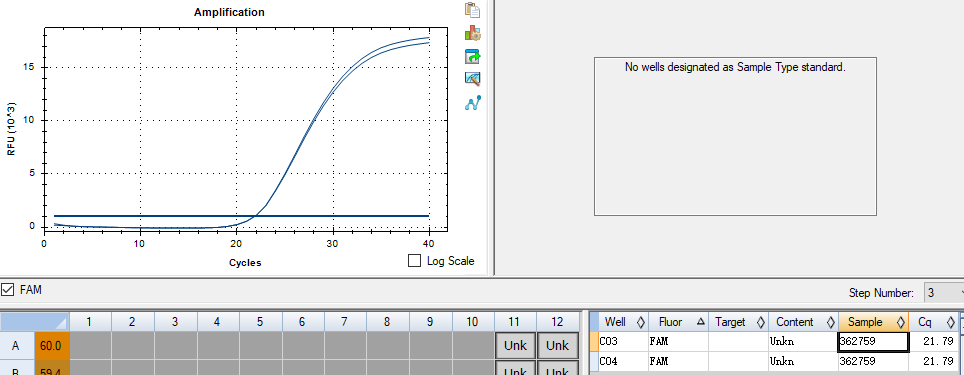Select plate column 4 header
The image size is (964, 375).
[218, 322]
